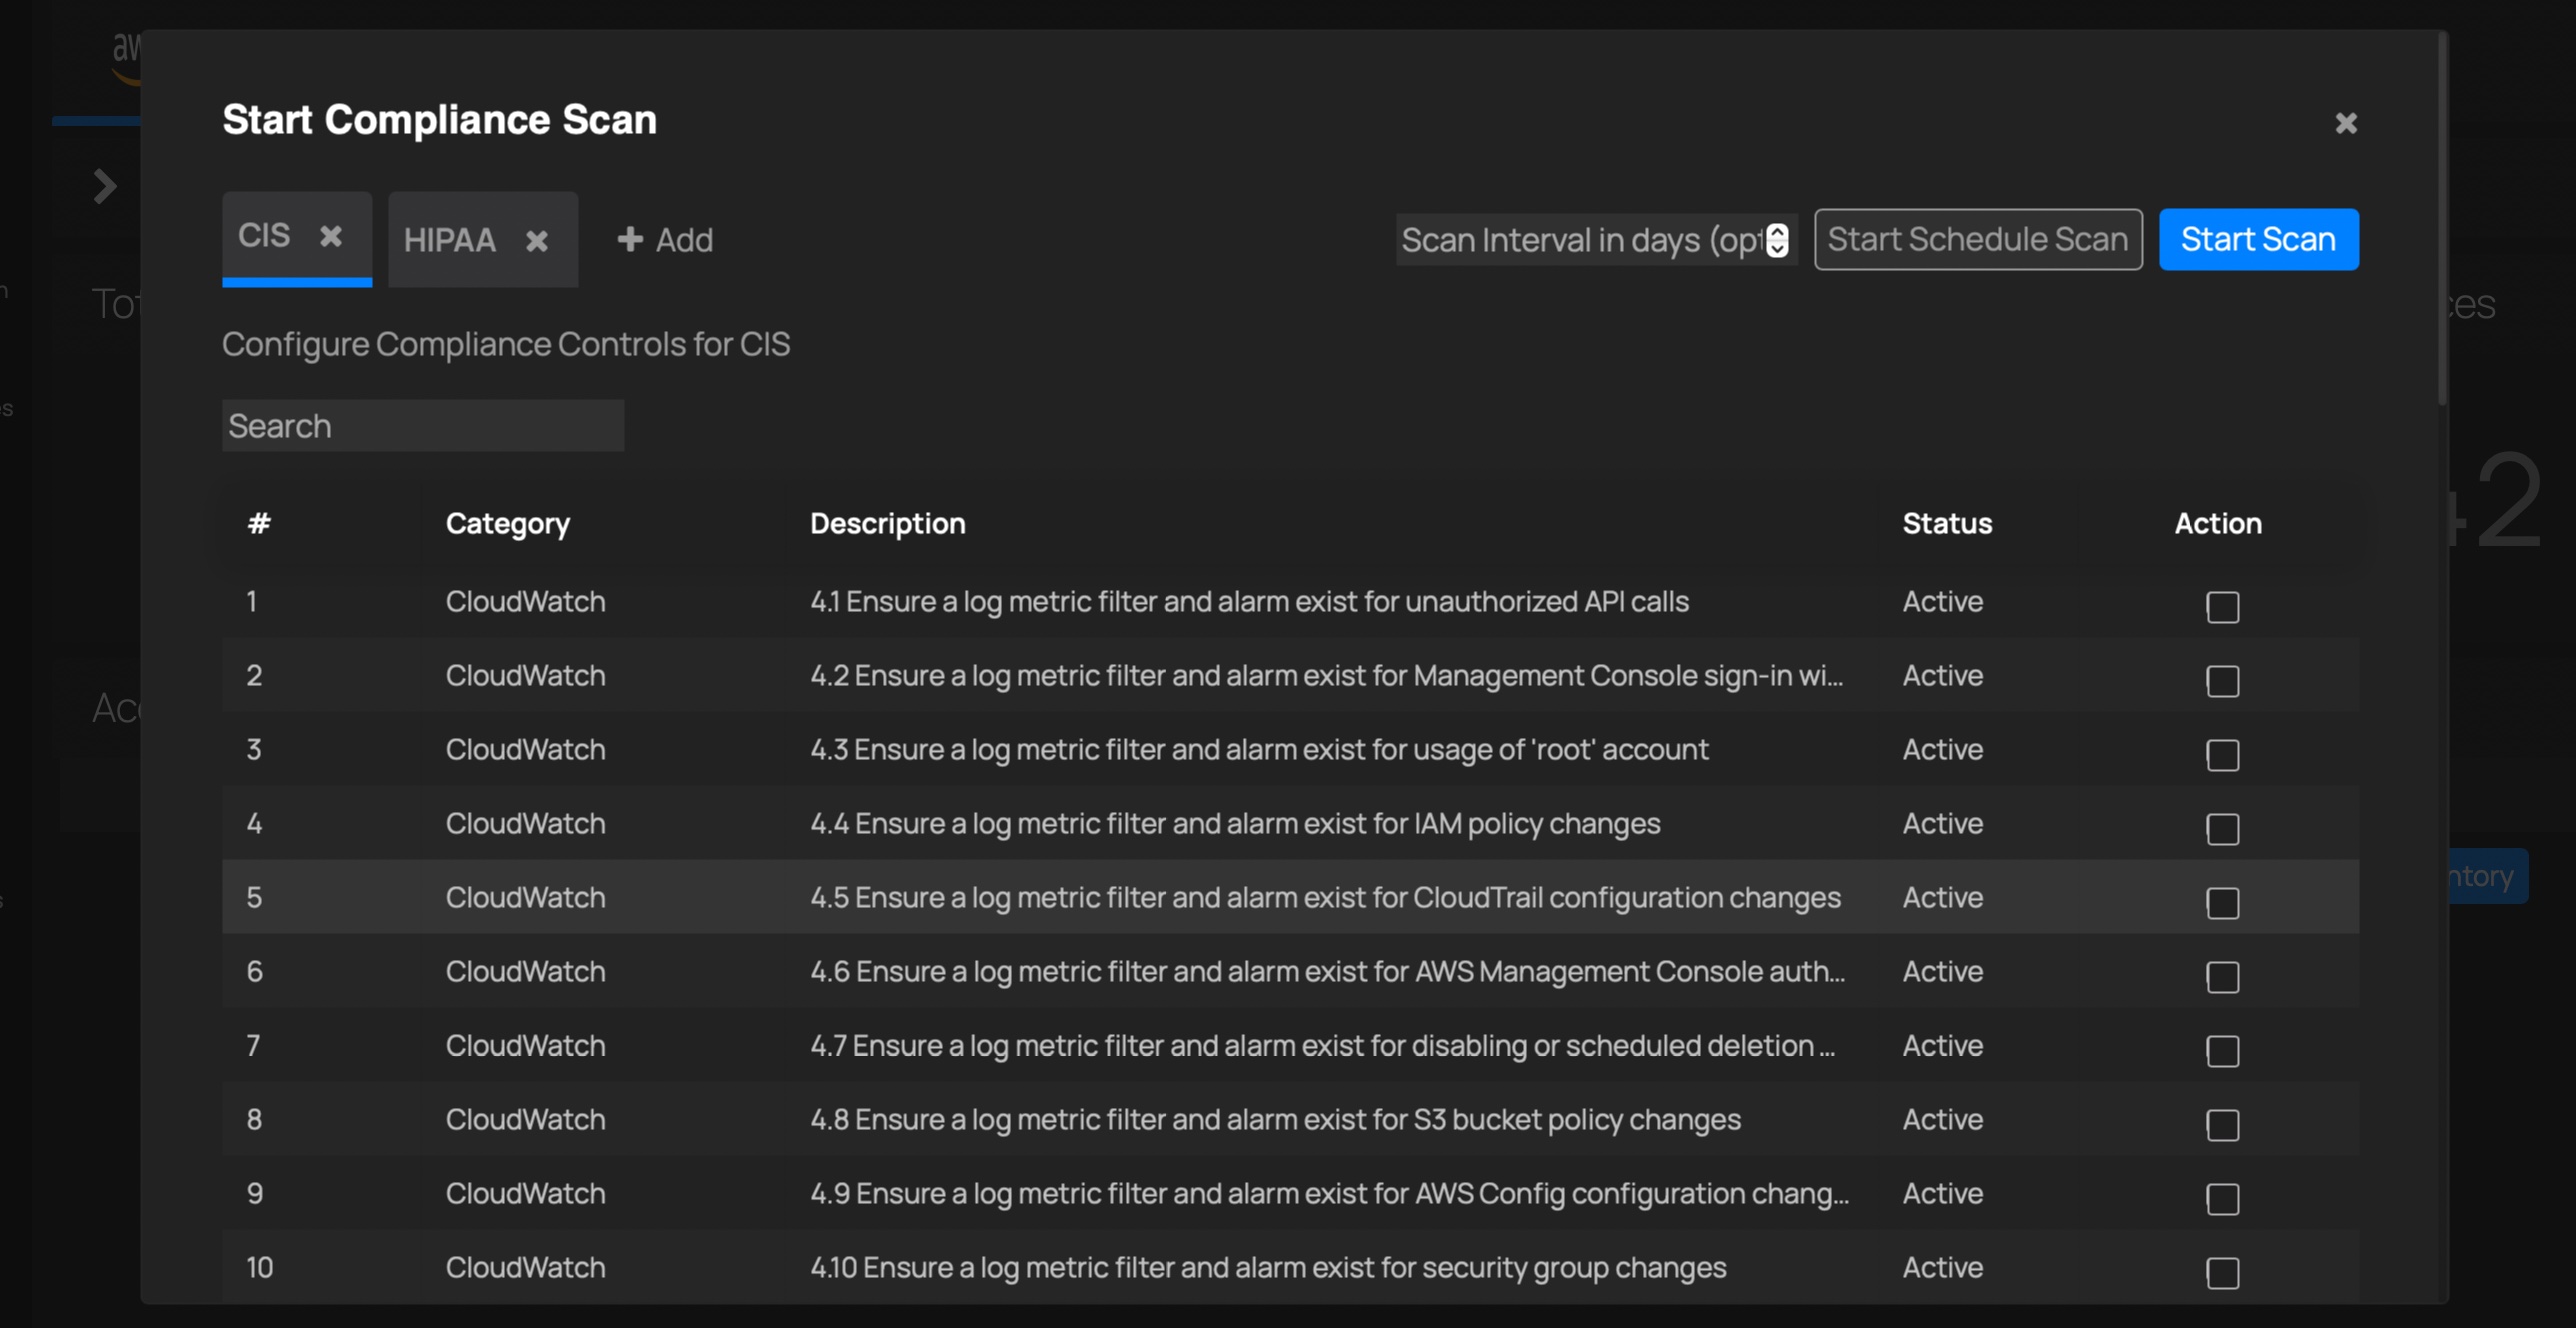
Task: Remove the CIS tab with its X icon
Action: (x=331, y=236)
